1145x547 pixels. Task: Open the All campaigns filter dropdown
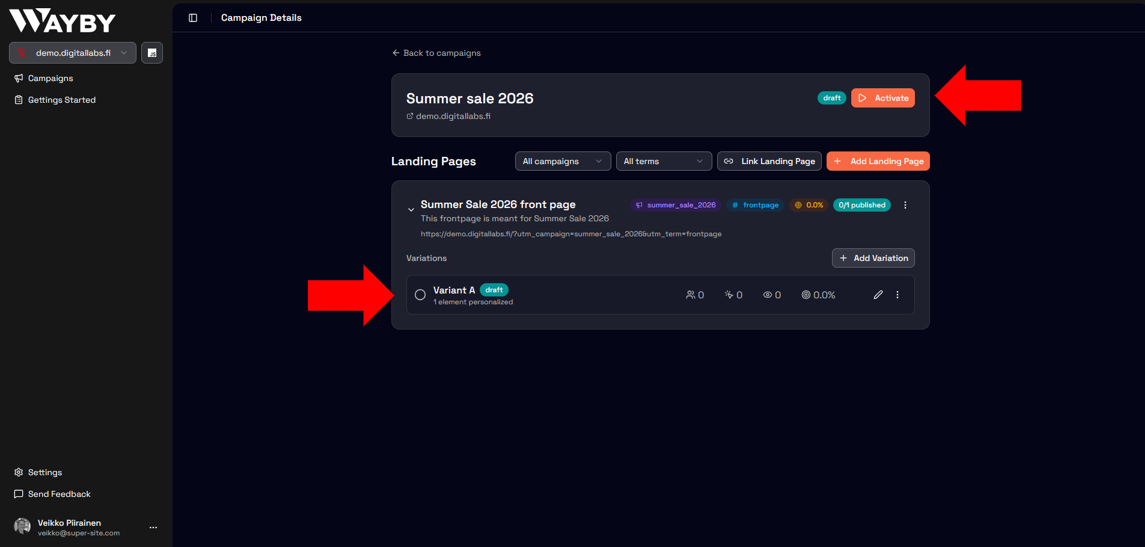pos(562,161)
